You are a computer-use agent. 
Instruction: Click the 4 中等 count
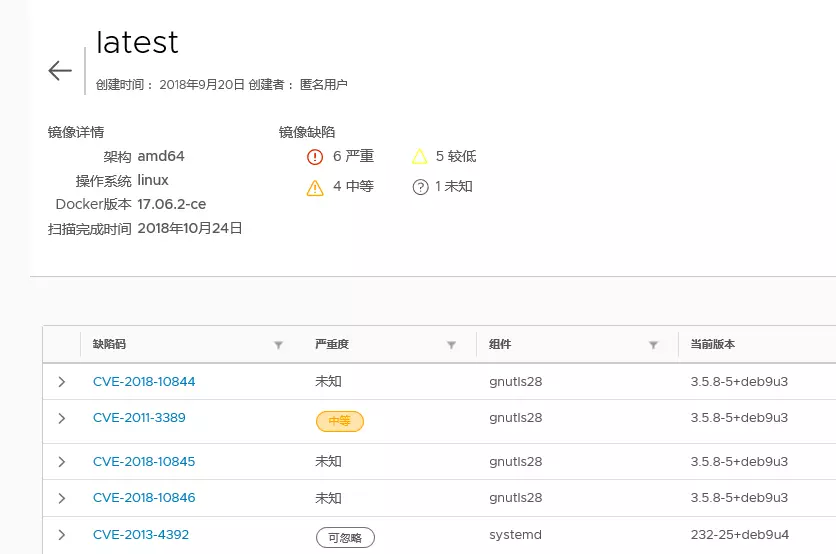coord(353,186)
